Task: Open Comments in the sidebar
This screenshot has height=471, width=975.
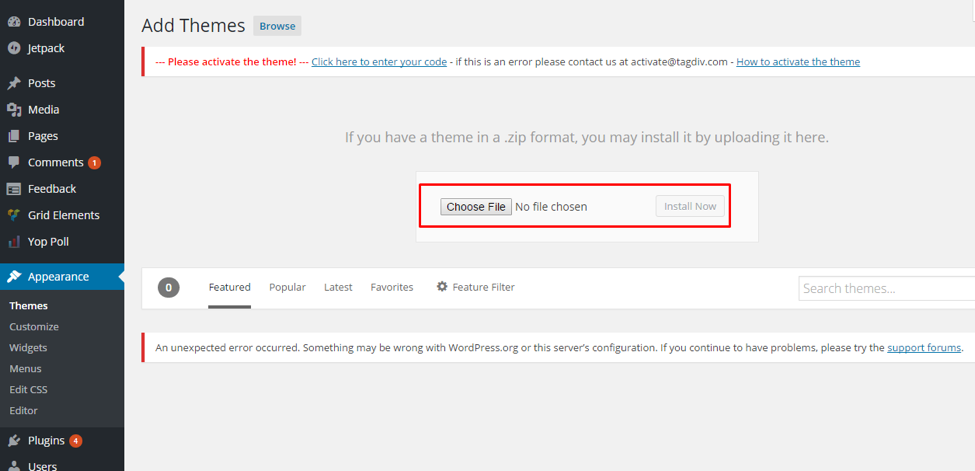Action: [55, 162]
